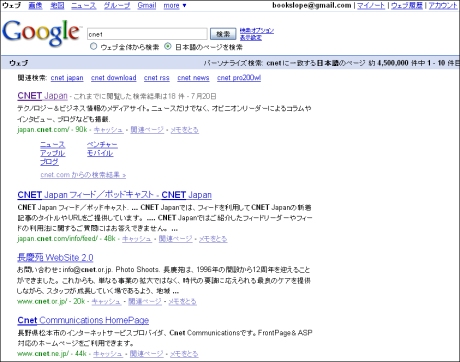Viewport: 460px width, 362px height.
Task: Open ブログ sitelink under CNET Japan
Action: tap(49, 162)
